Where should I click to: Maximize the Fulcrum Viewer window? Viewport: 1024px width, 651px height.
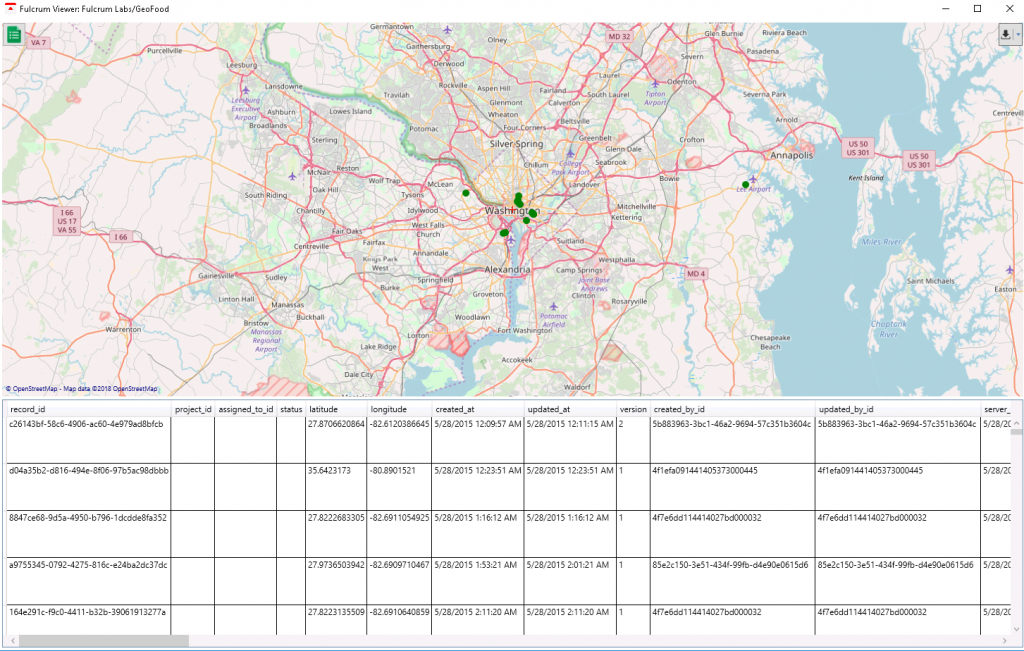[x=977, y=8]
